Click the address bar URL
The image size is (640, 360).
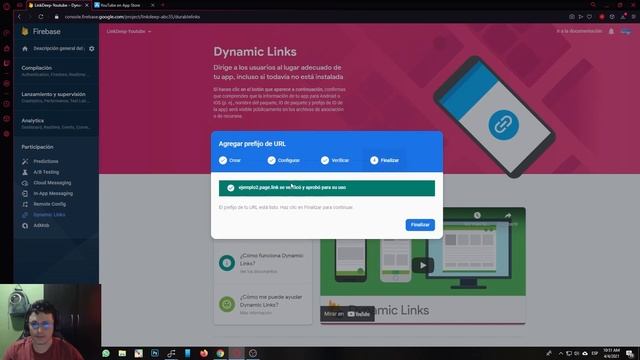(132, 17)
